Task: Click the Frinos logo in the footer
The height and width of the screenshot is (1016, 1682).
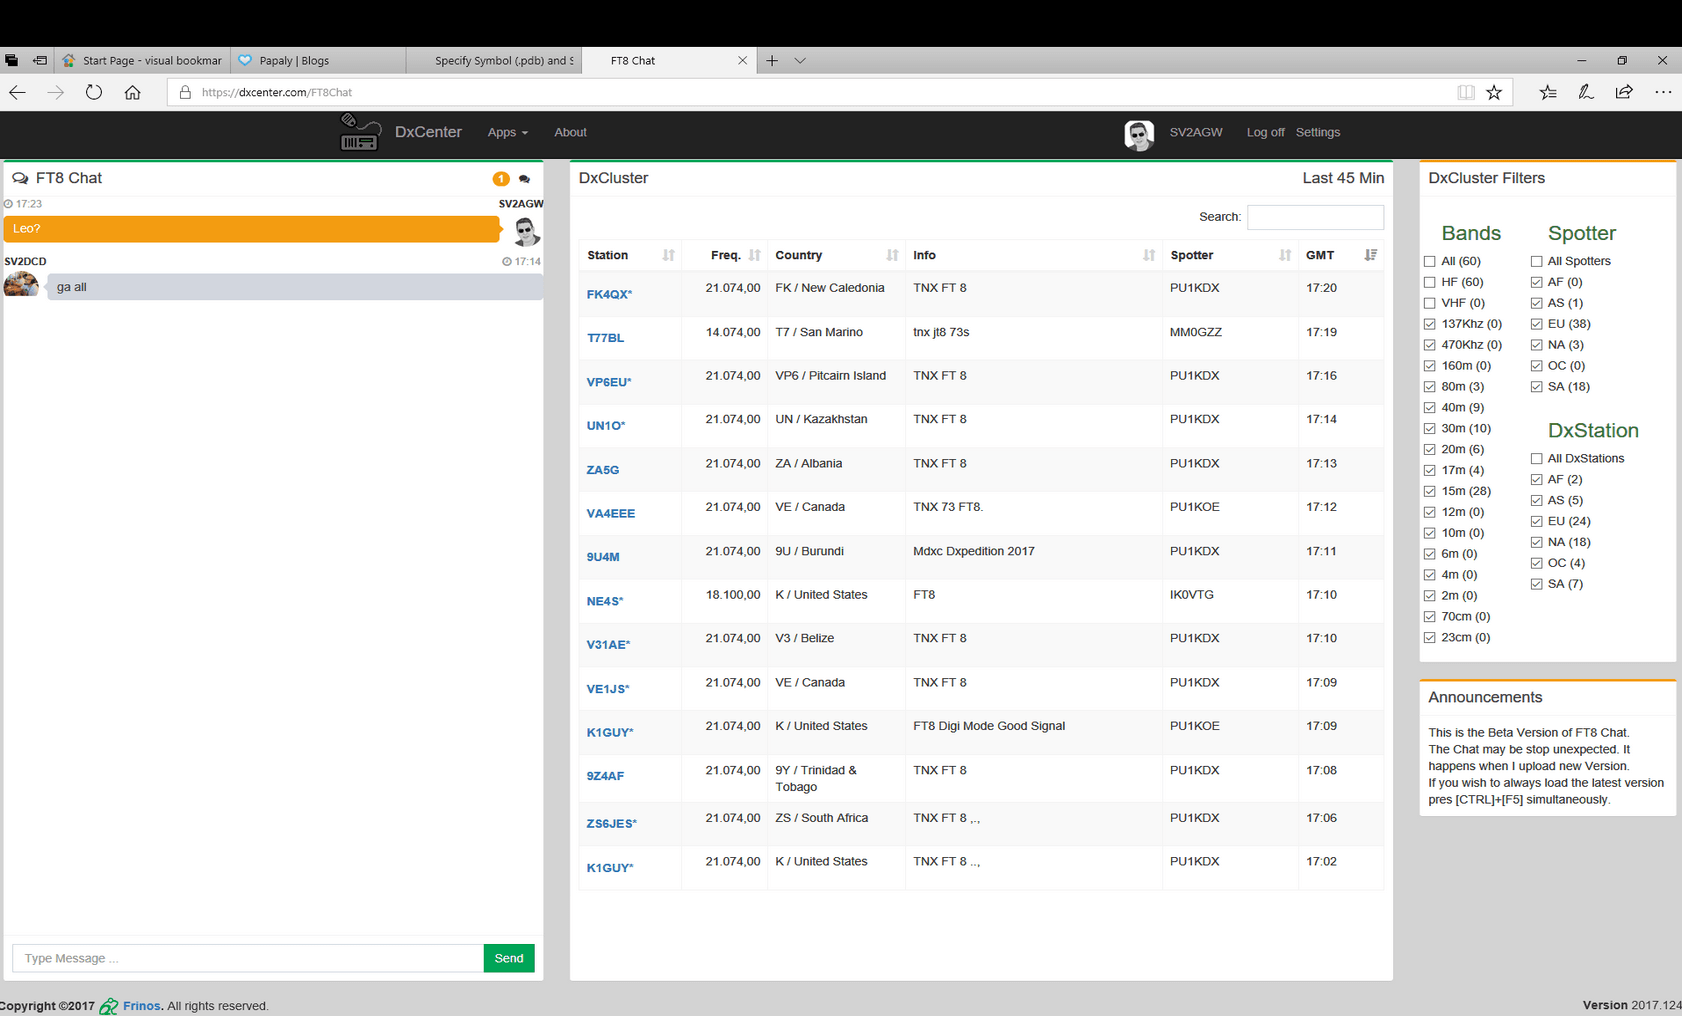Action: (110, 1006)
